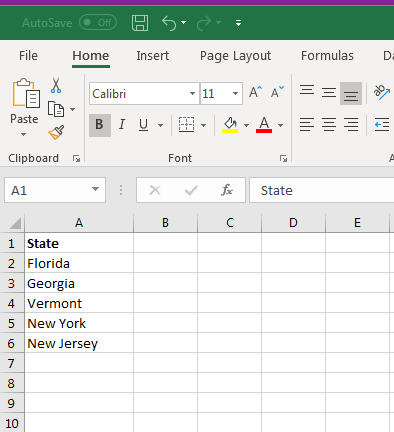Toggle Align Right

[351, 125]
